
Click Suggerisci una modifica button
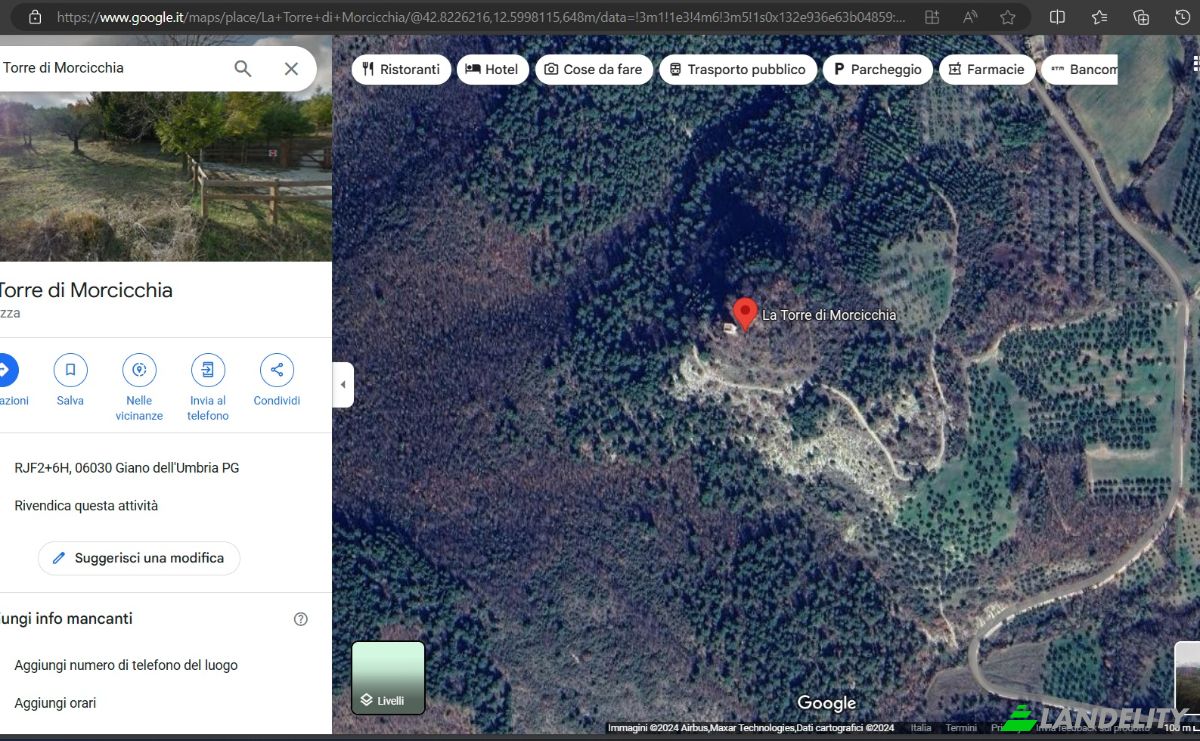[x=138, y=558]
